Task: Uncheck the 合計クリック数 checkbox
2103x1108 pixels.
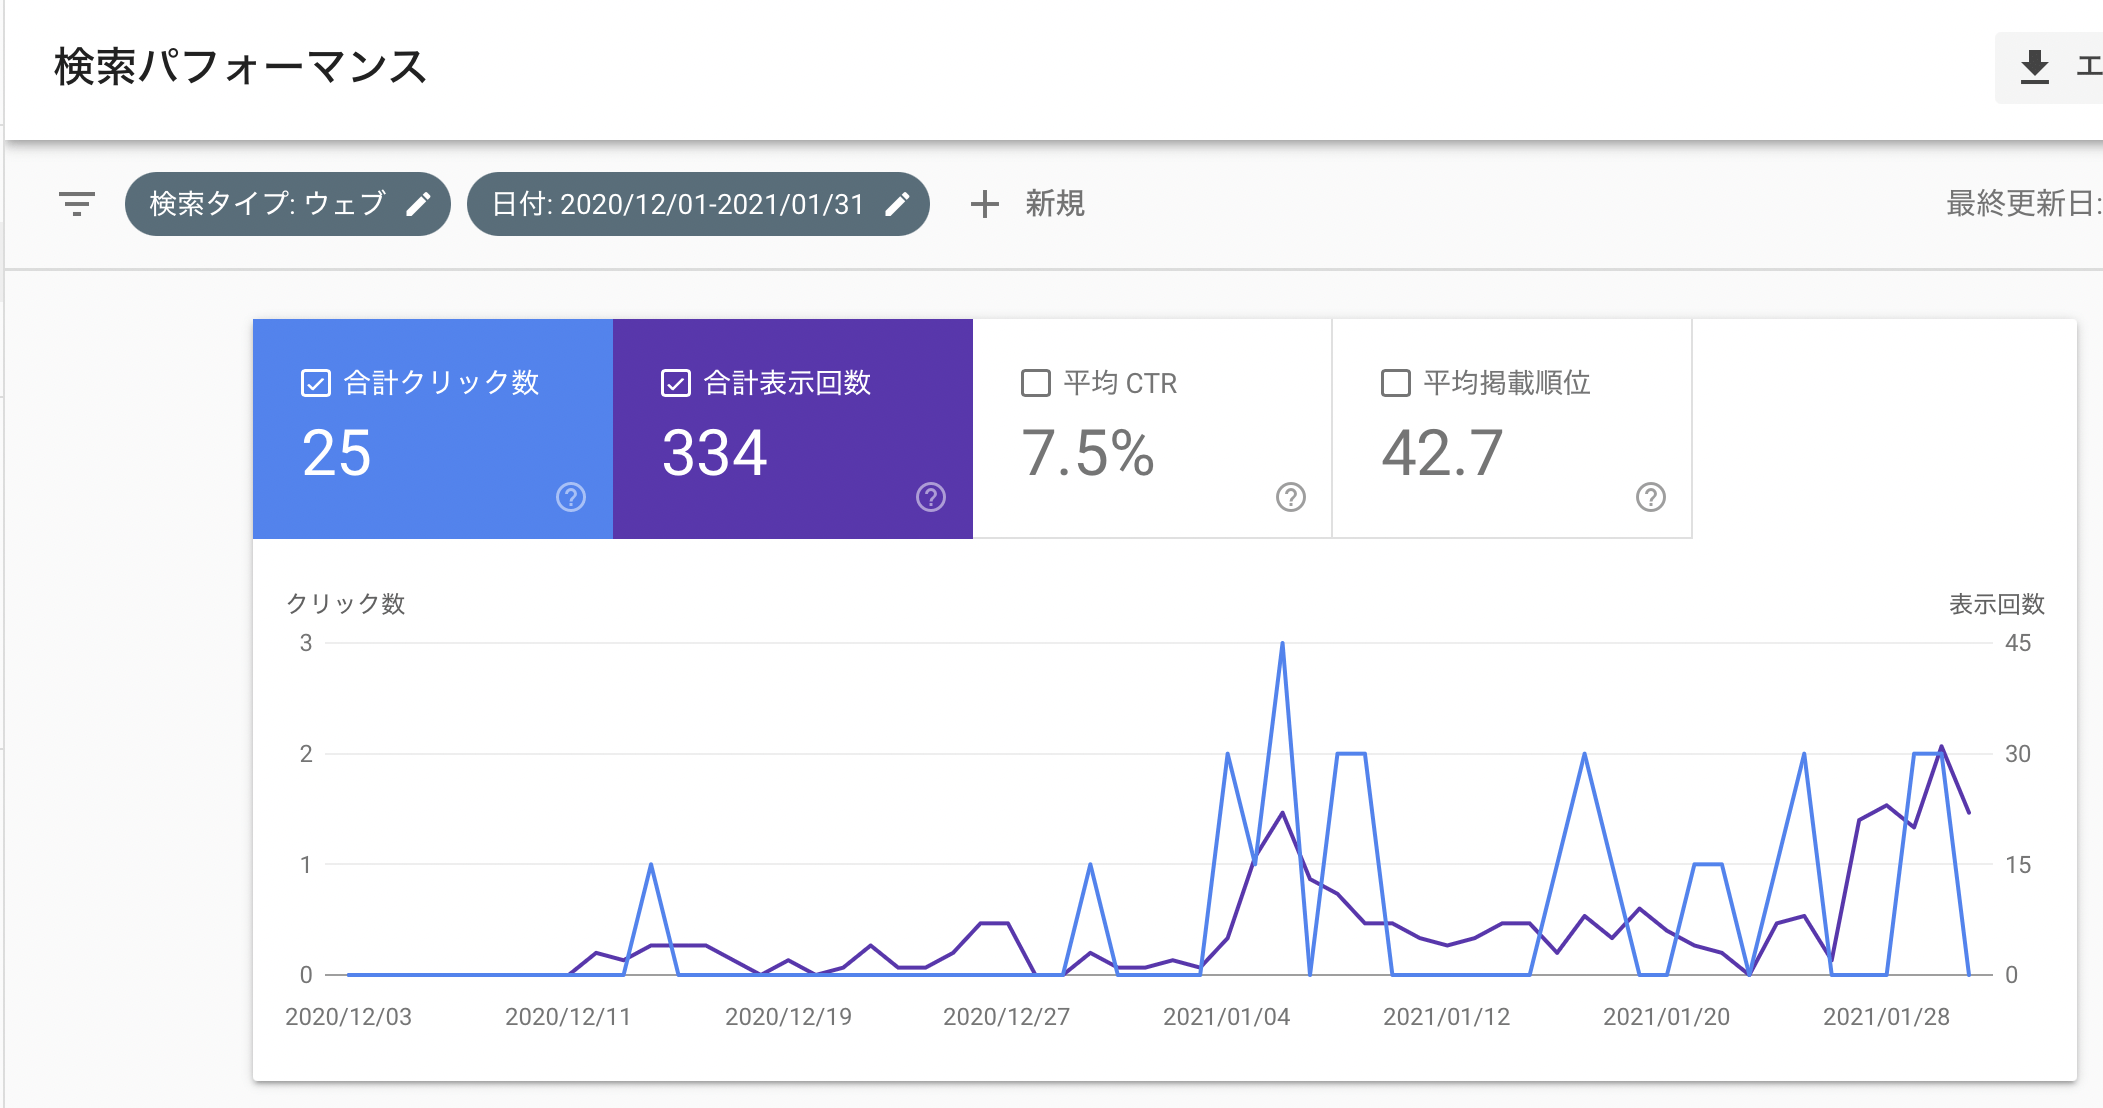Action: 316,383
